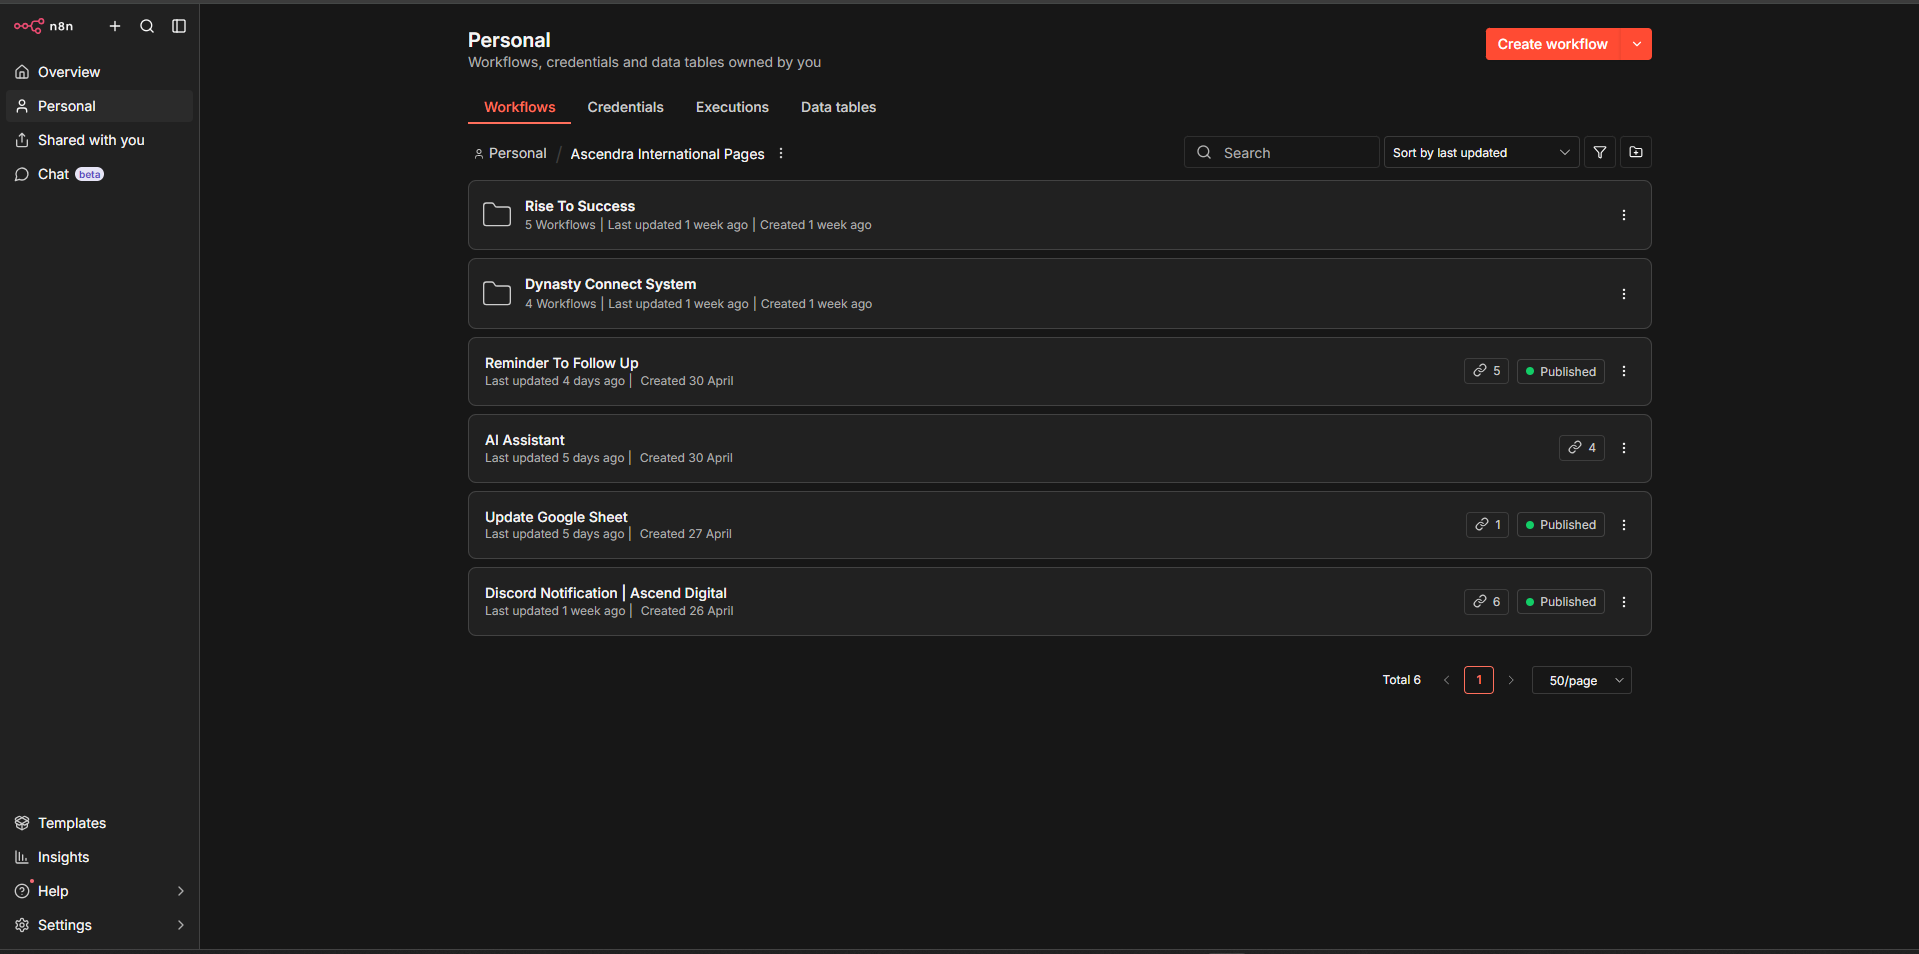Click the Create workflow button

click(1552, 44)
